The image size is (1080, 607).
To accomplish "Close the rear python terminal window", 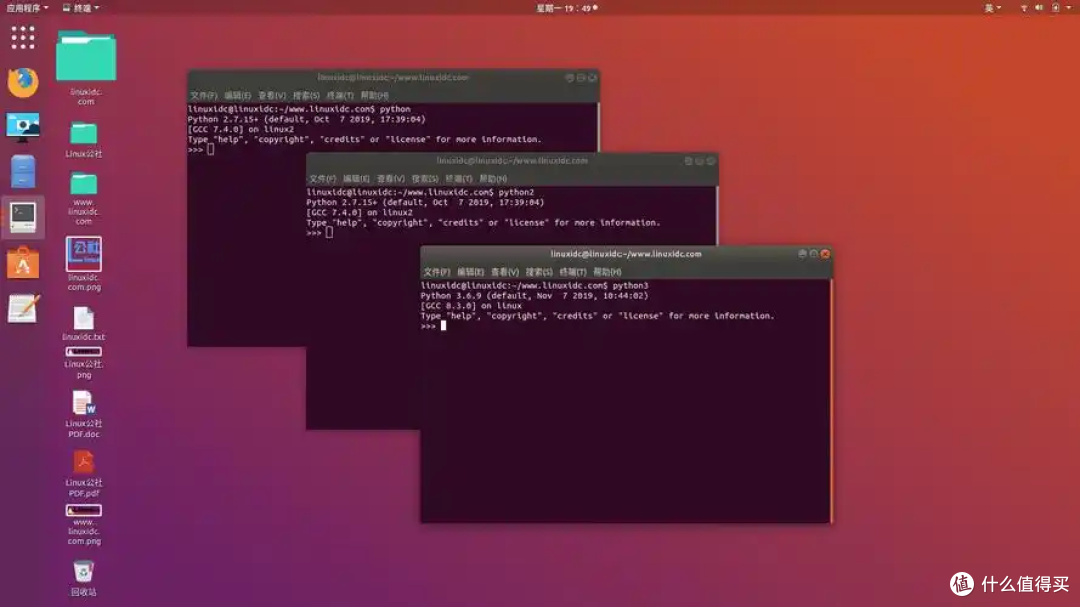I will coord(592,78).
